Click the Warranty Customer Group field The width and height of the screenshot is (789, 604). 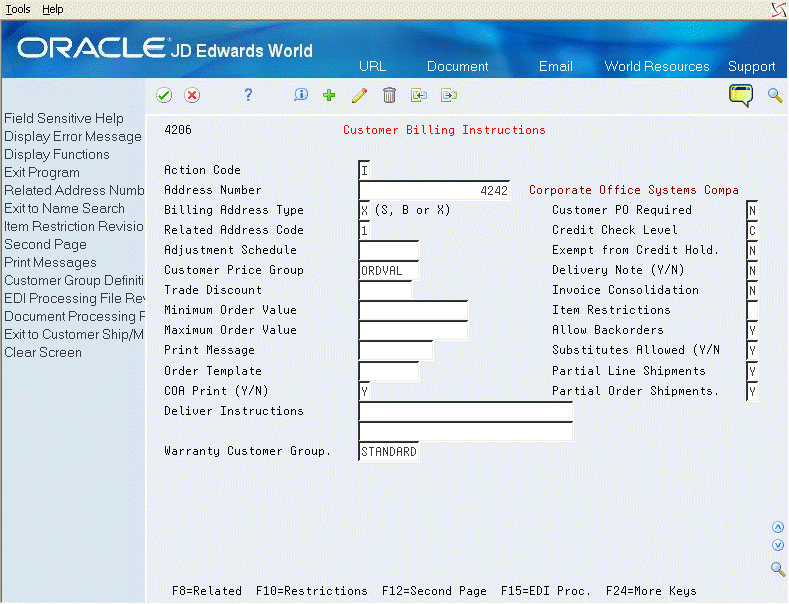(388, 452)
